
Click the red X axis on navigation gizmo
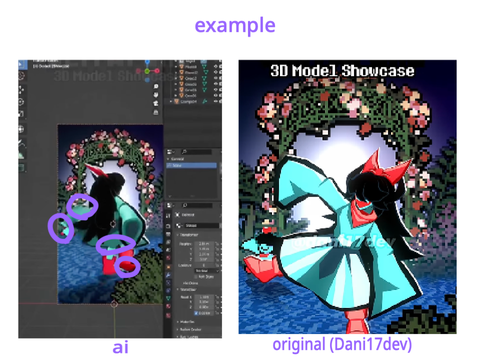point(157,71)
